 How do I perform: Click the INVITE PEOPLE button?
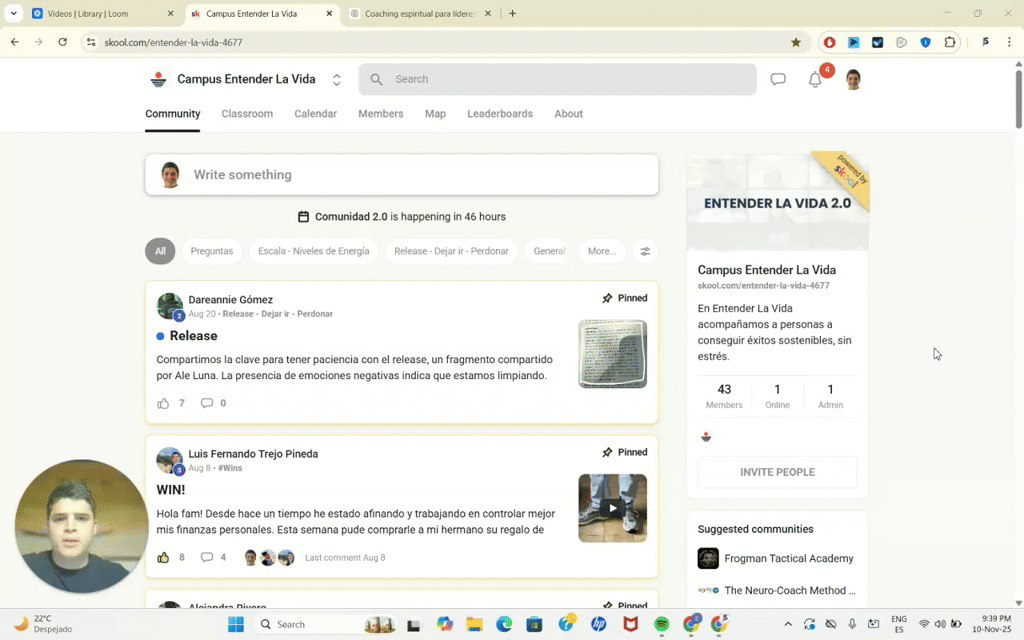pos(777,472)
